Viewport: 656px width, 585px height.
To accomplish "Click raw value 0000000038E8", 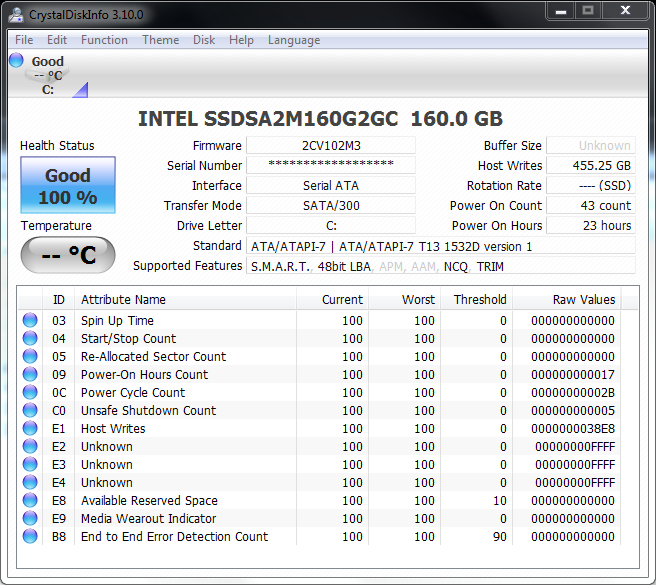I will 573,428.
